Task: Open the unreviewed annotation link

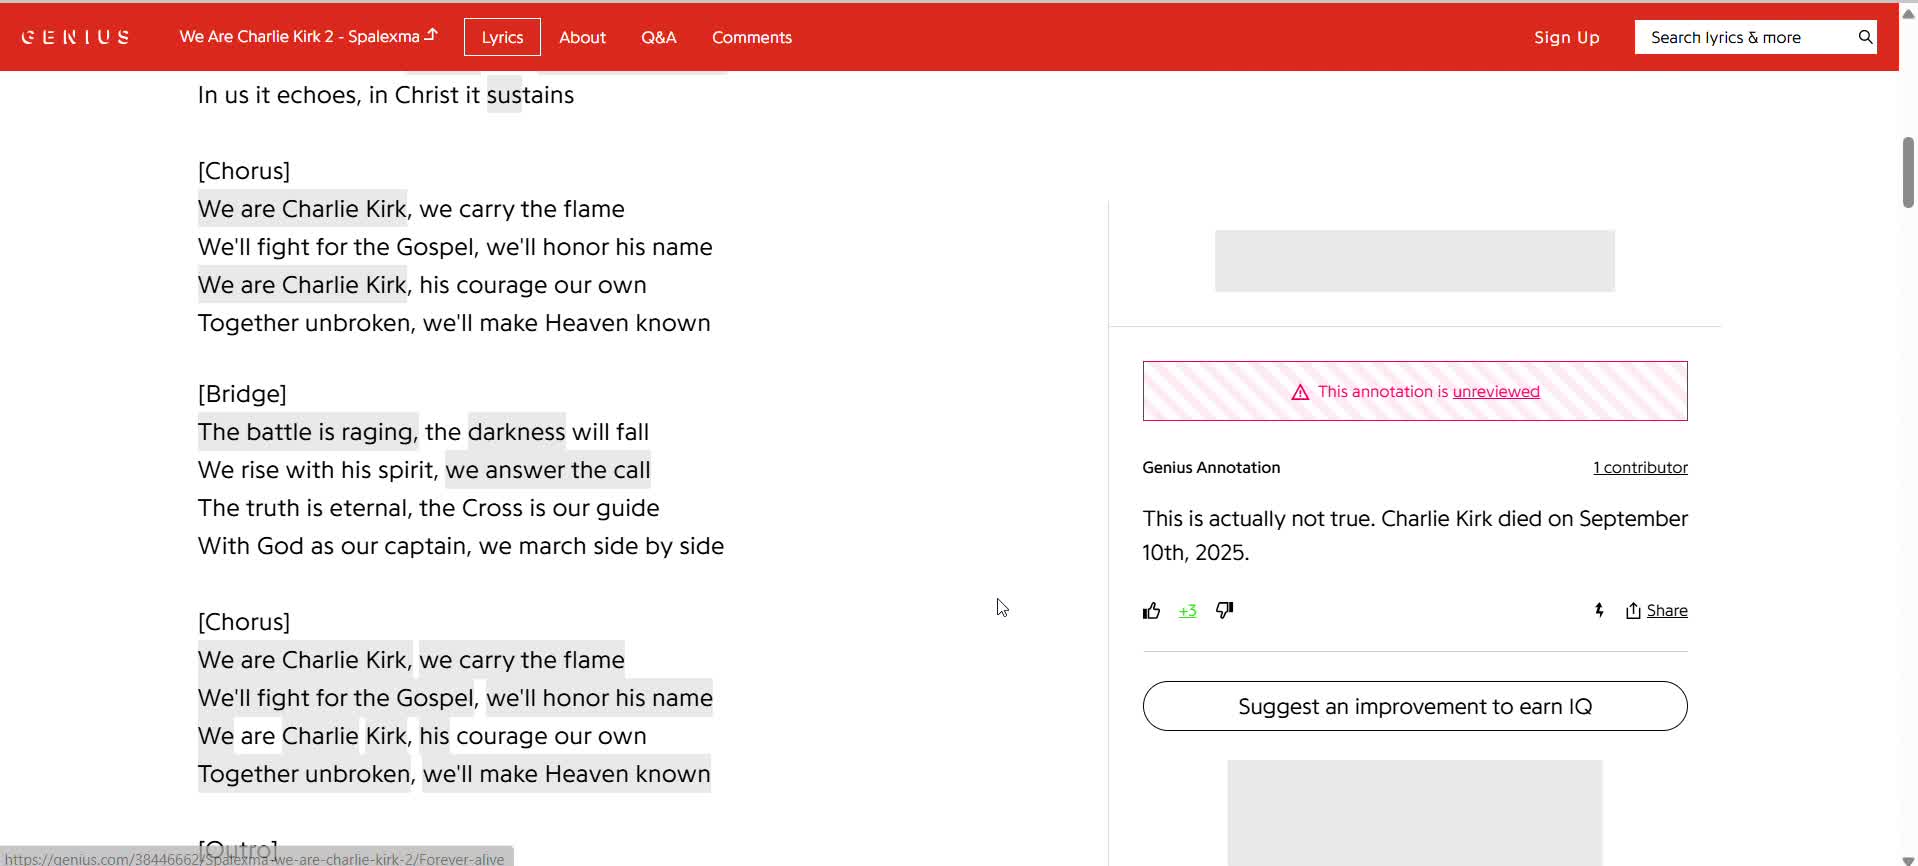Action: pos(1495,392)
